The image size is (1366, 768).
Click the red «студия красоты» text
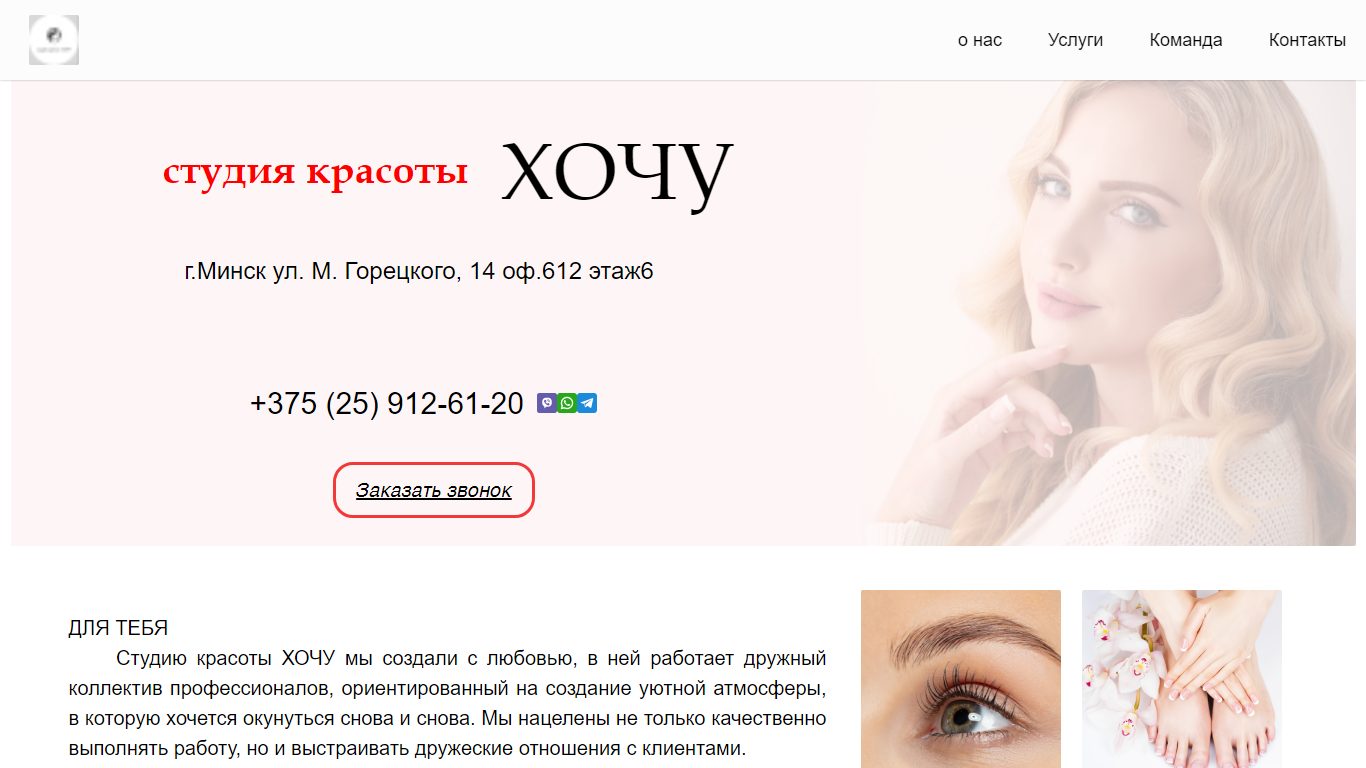[x=316, y=172]
